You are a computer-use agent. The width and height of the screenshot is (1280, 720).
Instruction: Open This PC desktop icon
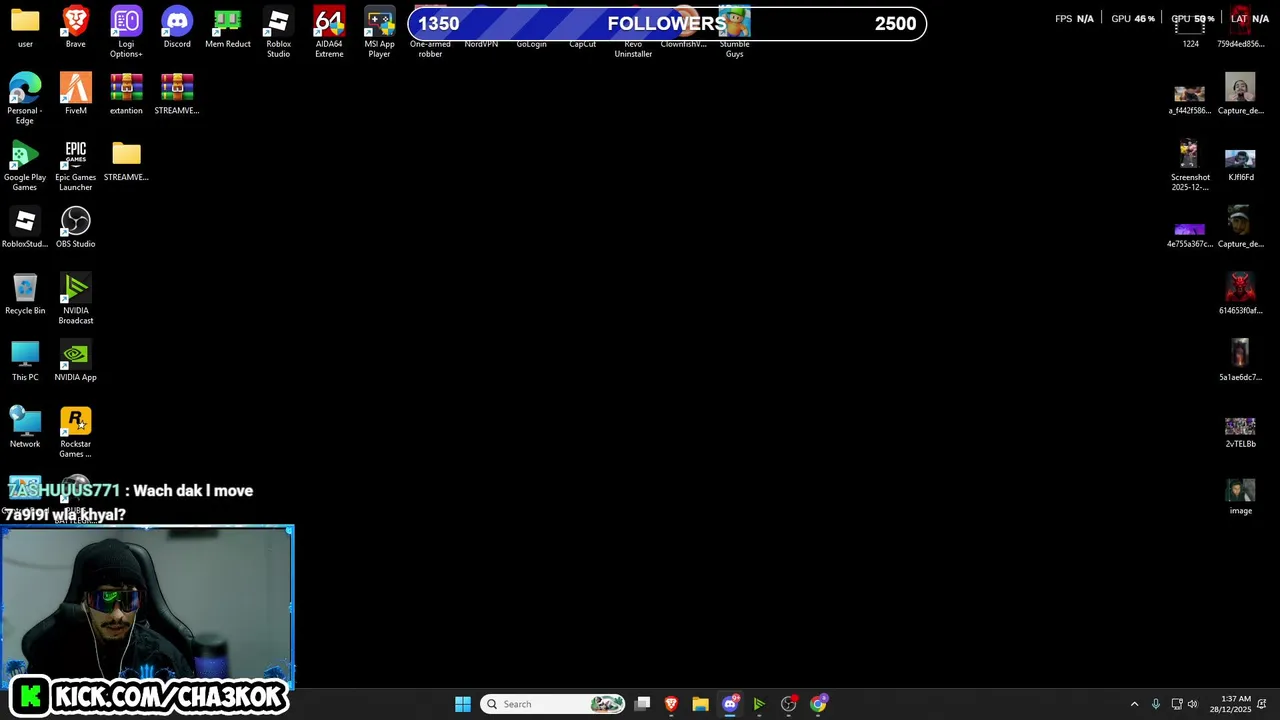(x=25, y=360)
